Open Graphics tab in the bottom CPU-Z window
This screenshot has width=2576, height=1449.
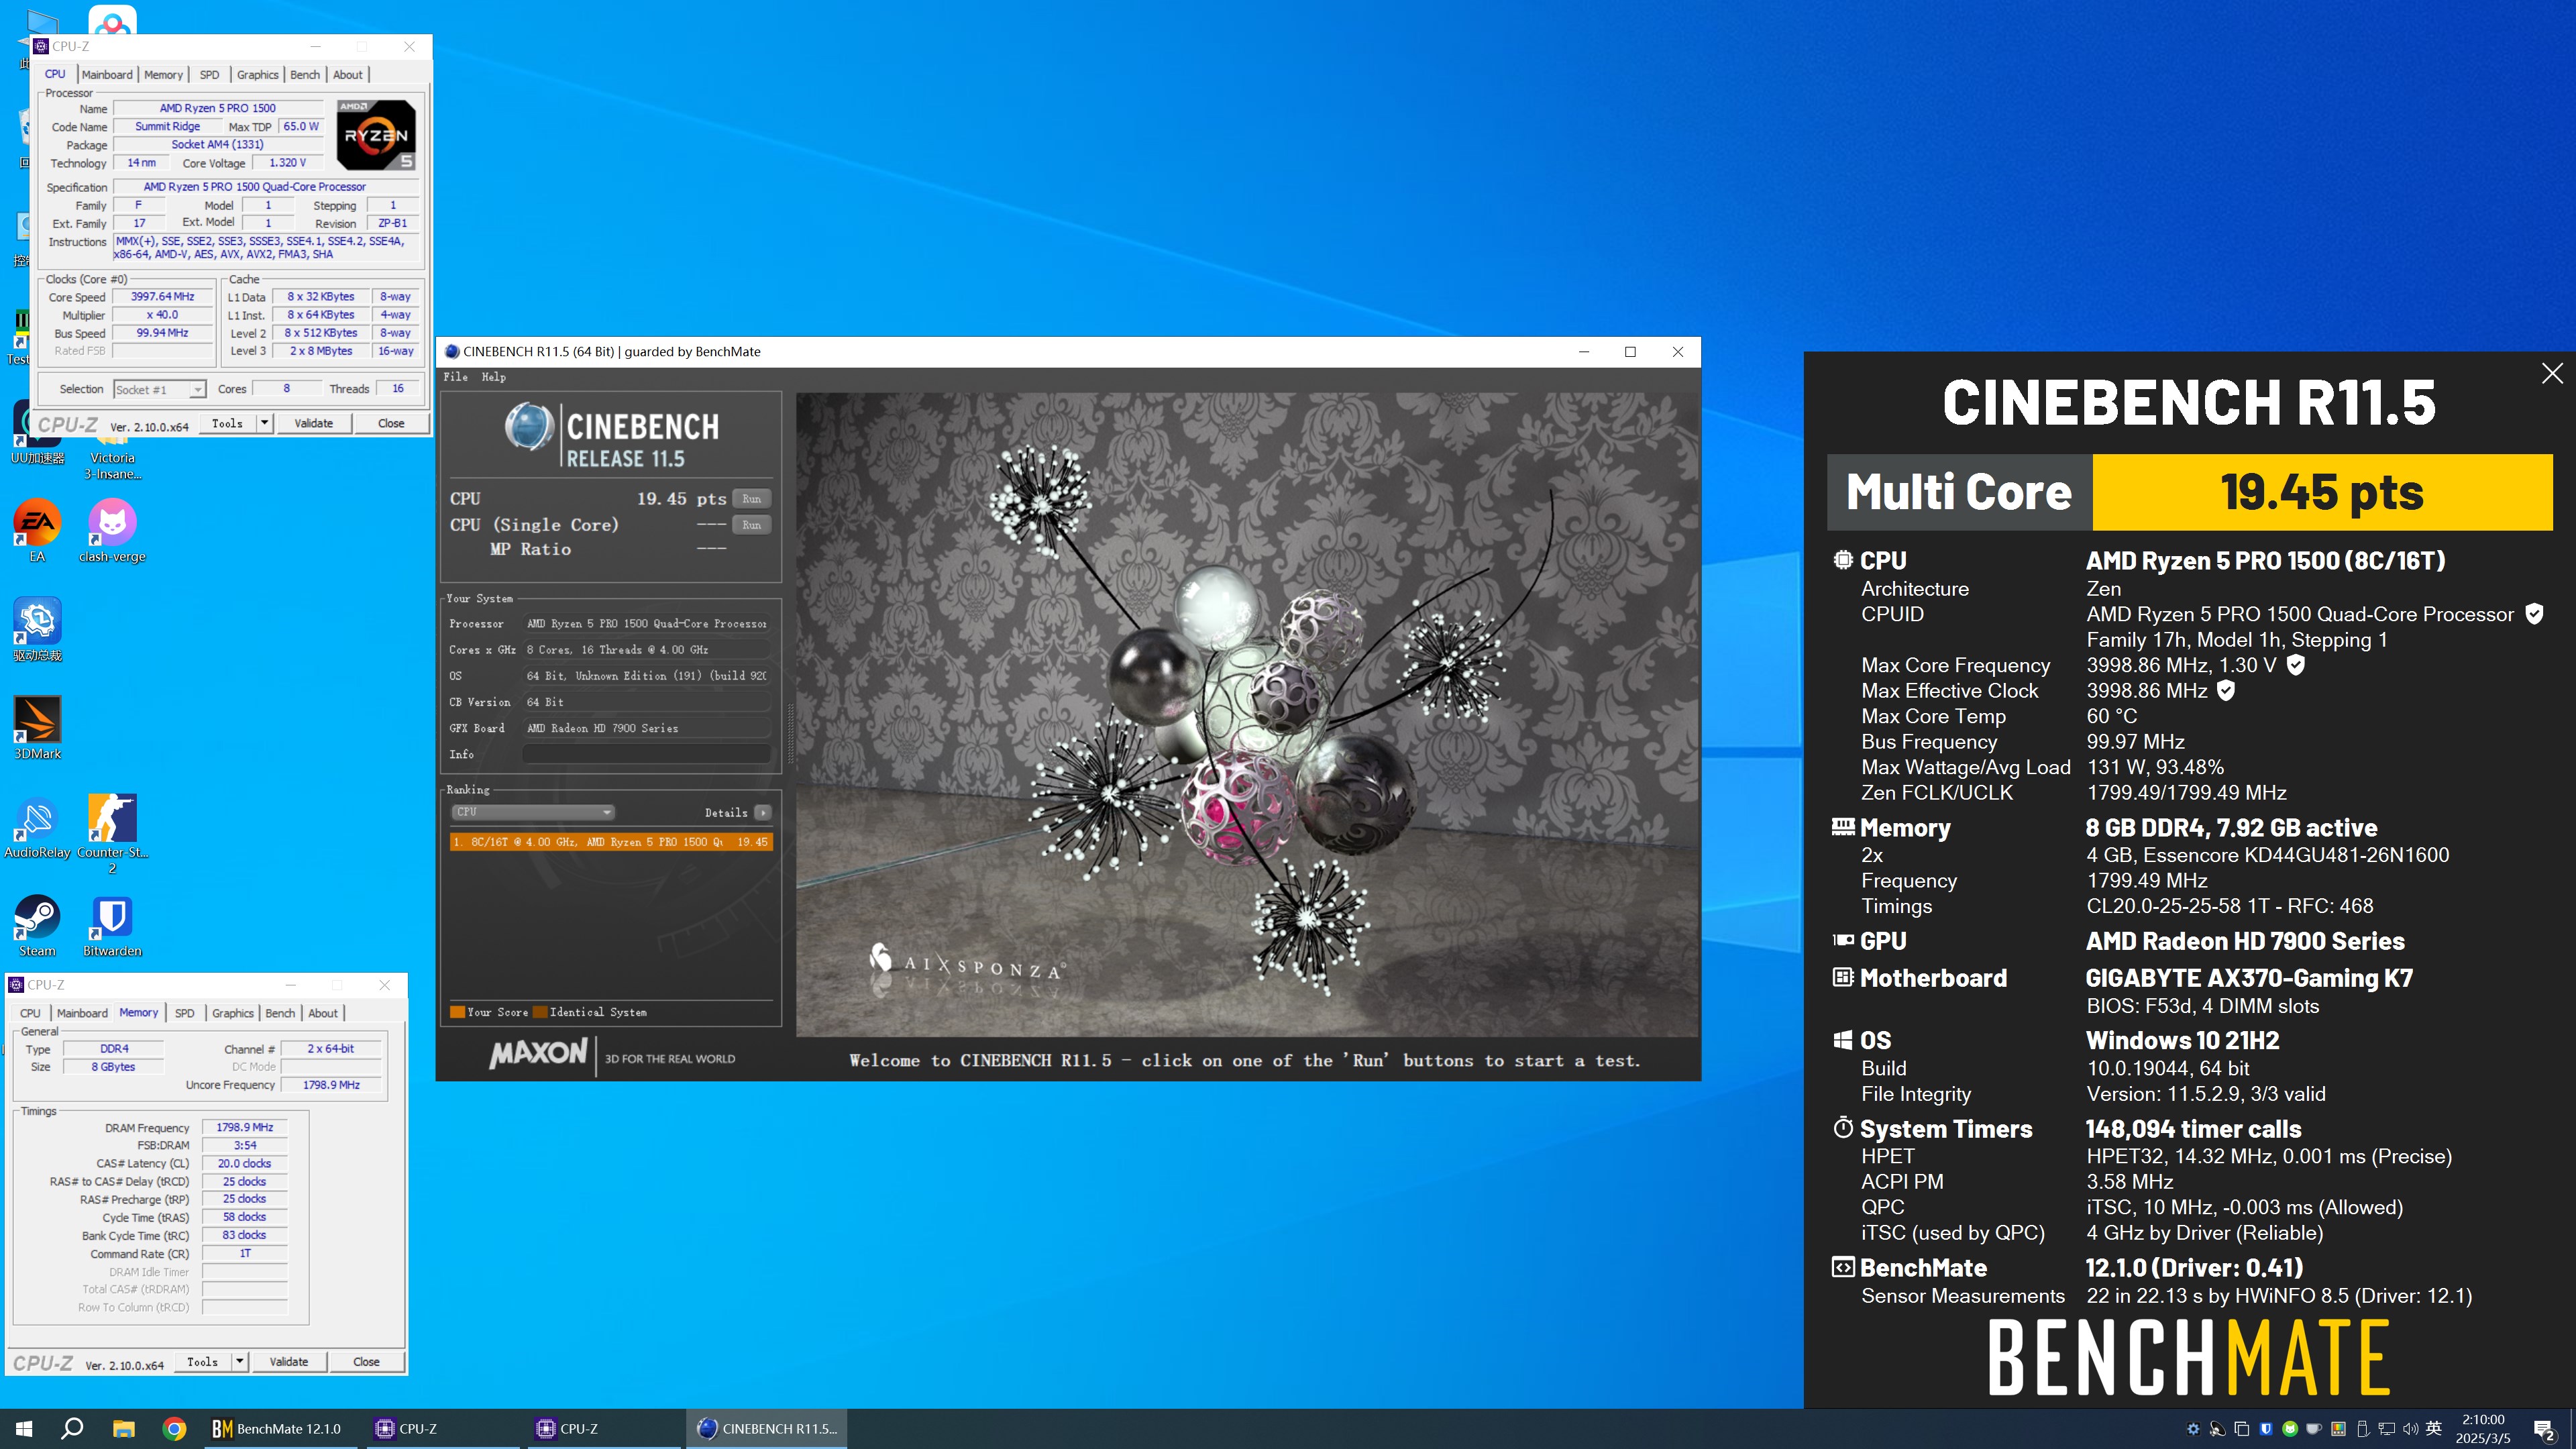point(233,1013)
